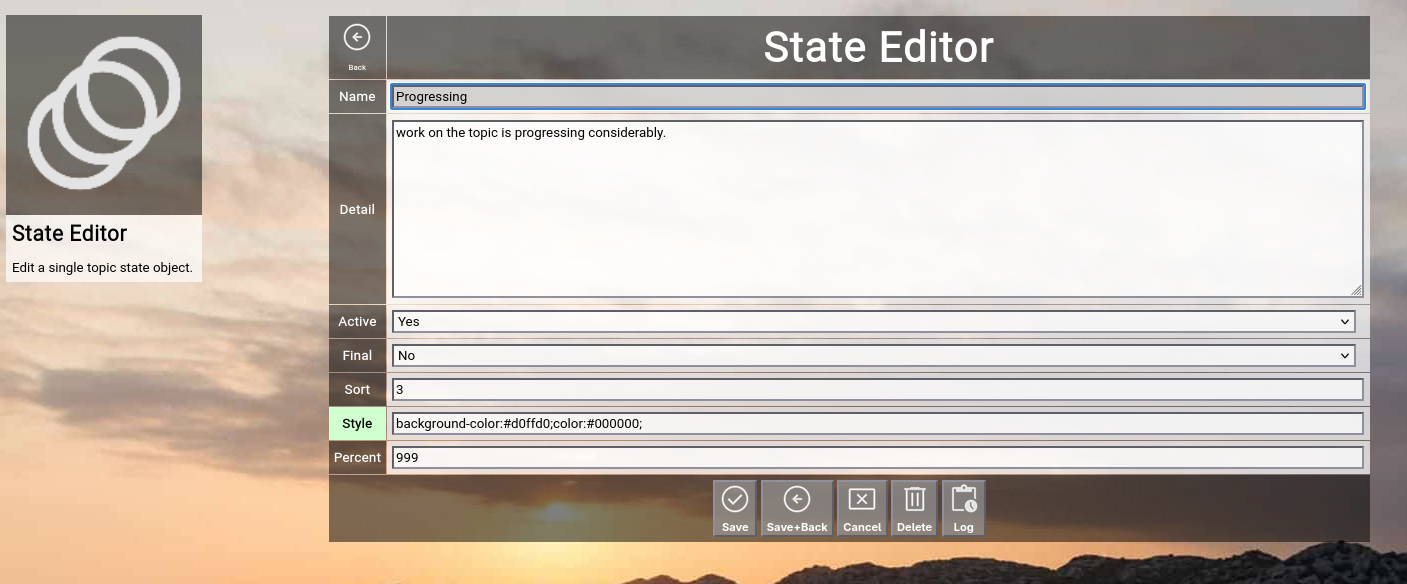Screen dimensions: 1407x584
Task: Click the State Editor heading under the logo
Action: tap(70, 234)
